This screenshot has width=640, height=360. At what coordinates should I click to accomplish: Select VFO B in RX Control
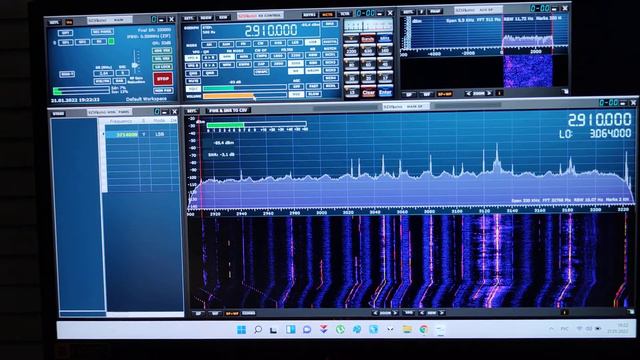point(192,65)
